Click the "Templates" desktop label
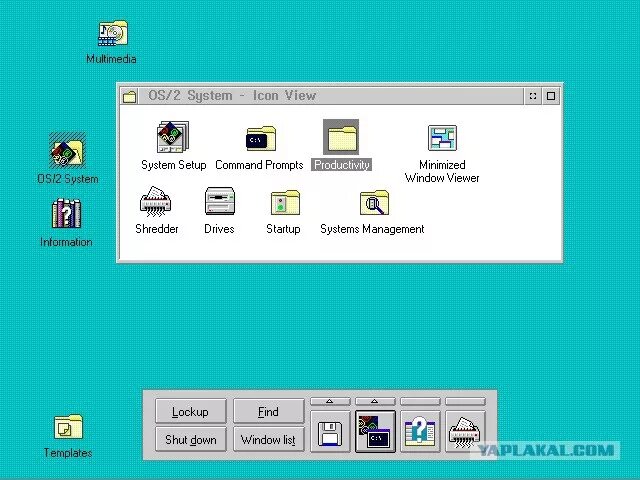640x480 pixels. point(68,453)
